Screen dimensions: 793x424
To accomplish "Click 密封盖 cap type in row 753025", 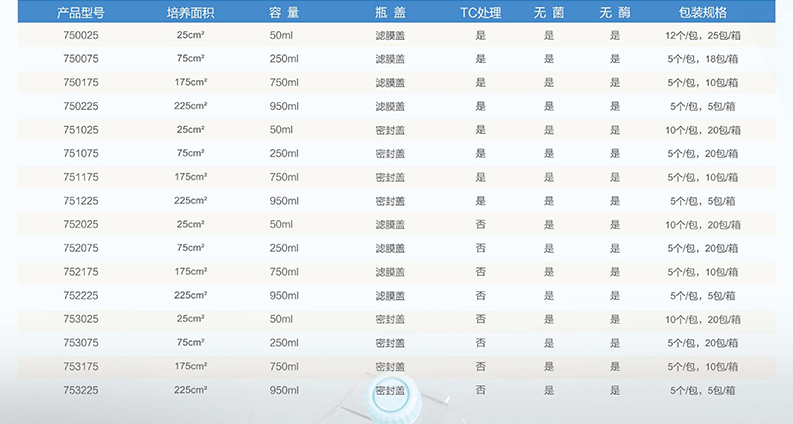I will pos(390,319).
